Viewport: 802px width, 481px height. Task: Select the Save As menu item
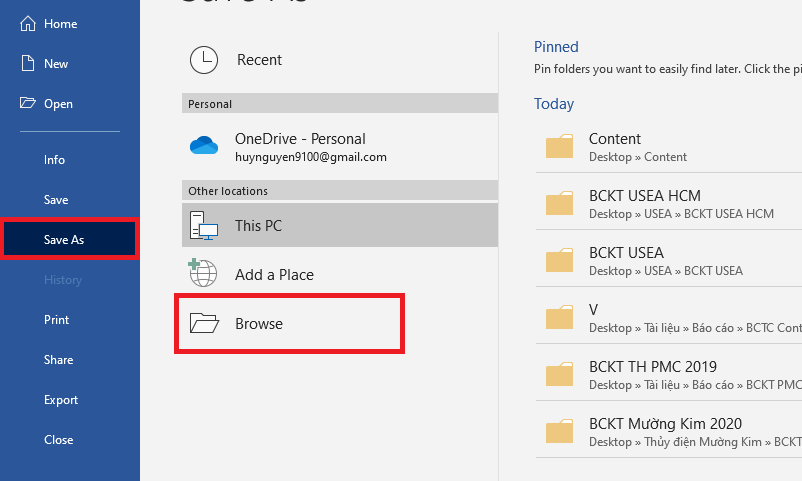[70, 239]
